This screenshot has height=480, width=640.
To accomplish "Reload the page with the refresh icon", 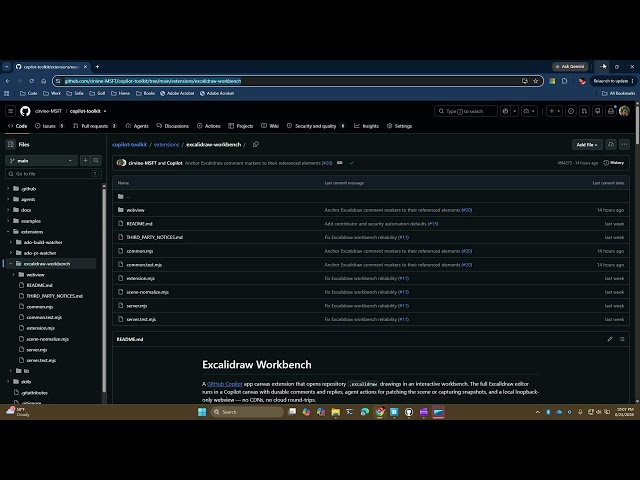I will point(31,81).
